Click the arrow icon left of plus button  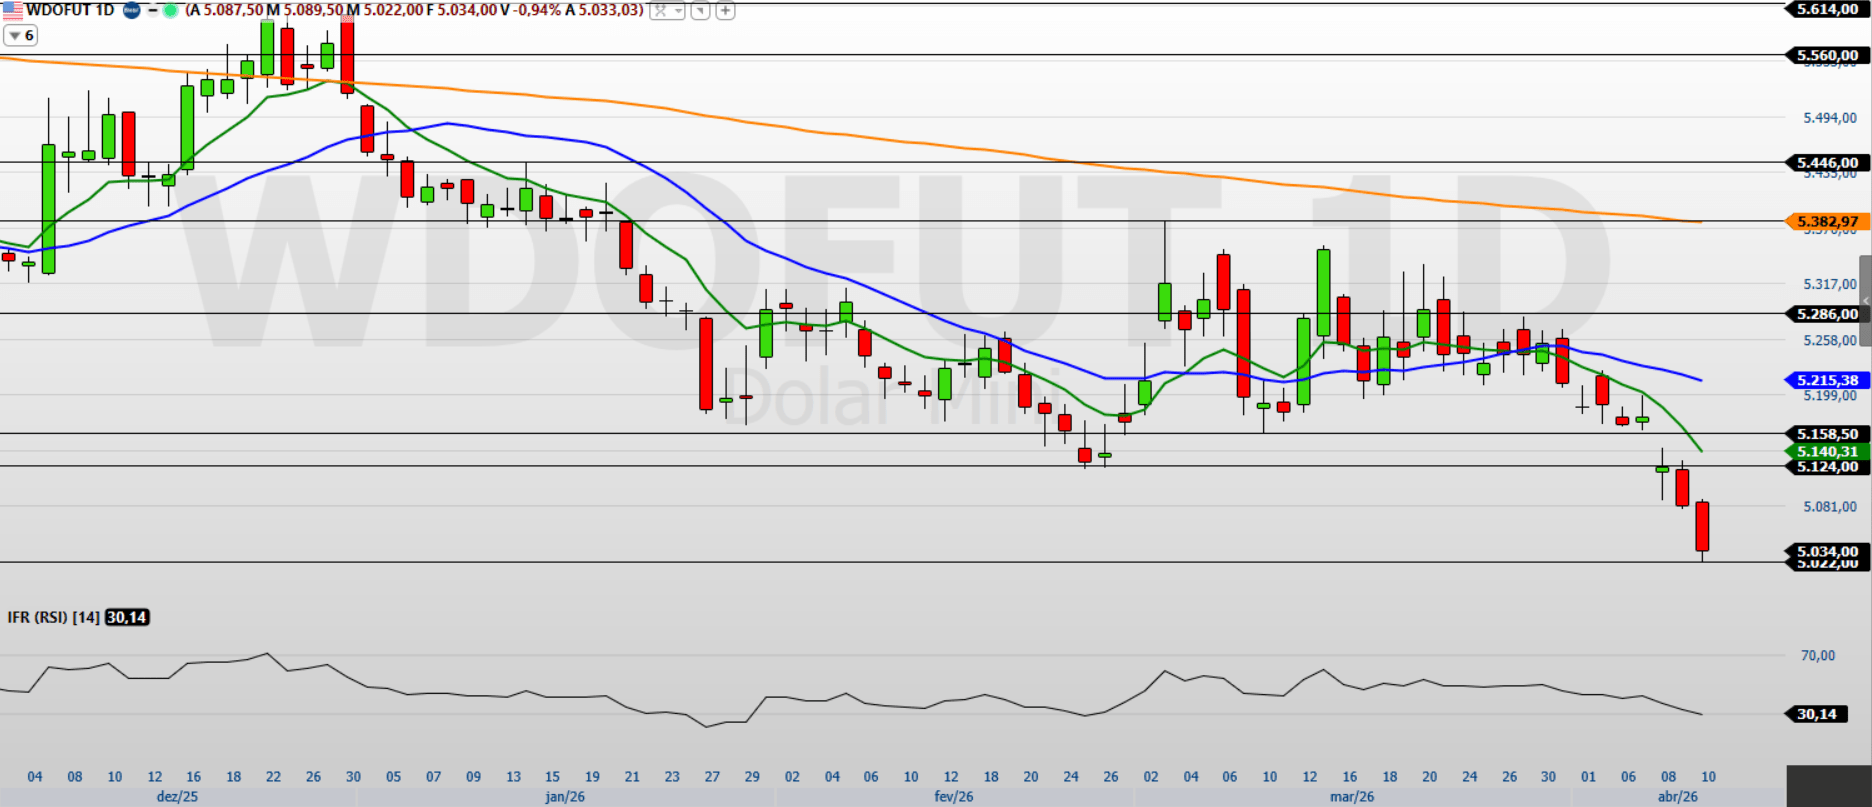point(700,11)
